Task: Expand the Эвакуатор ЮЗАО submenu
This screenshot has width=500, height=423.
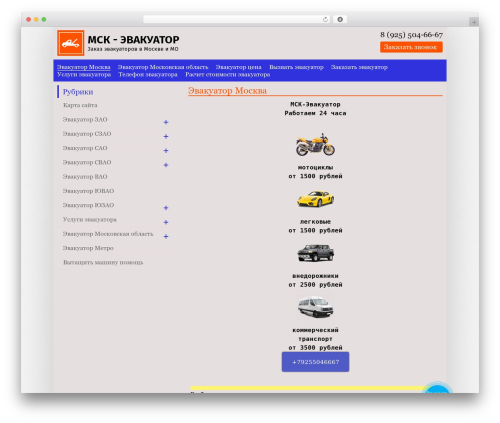Action: (x=166, y=208)
